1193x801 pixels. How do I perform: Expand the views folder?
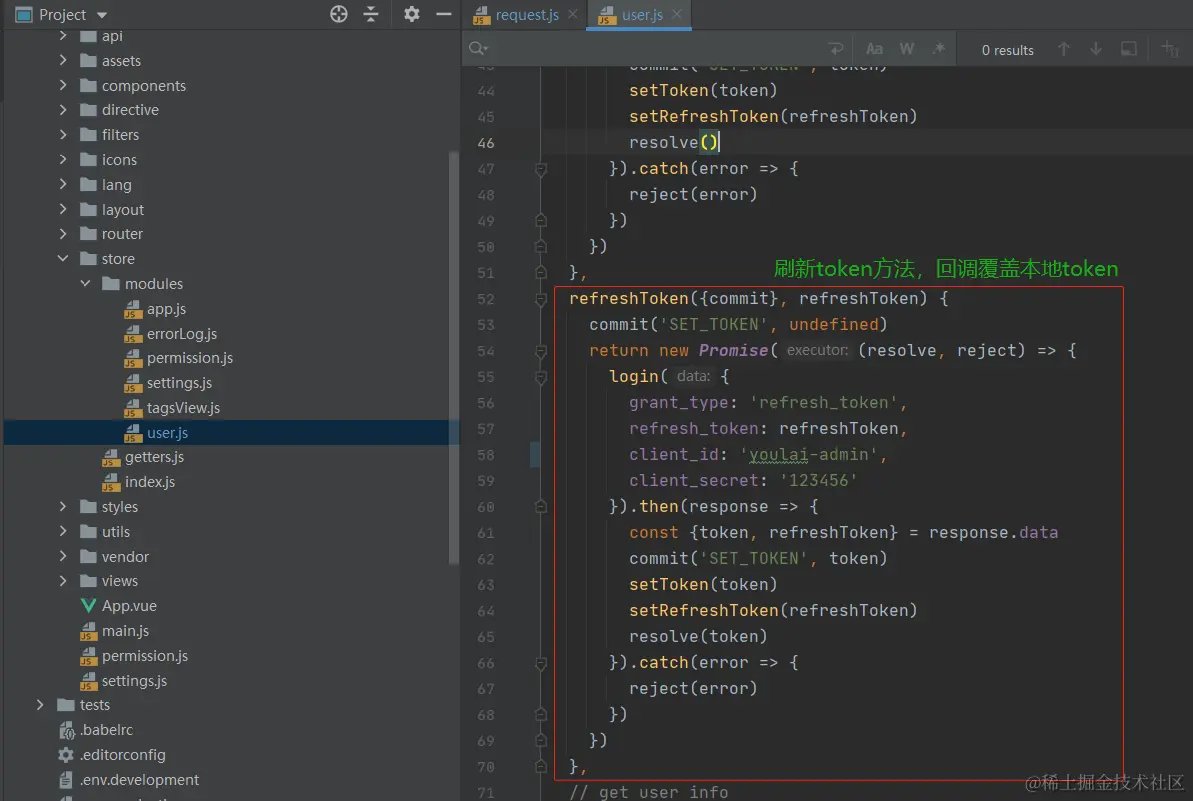coord(63,581)
